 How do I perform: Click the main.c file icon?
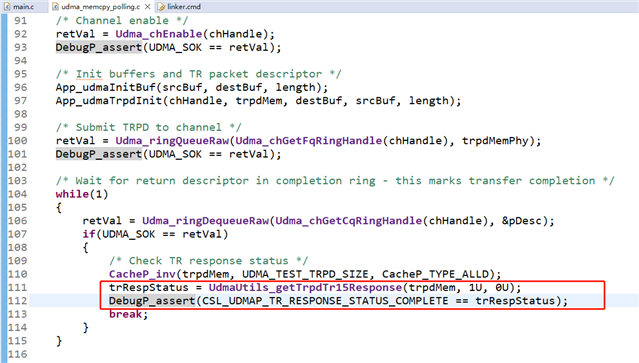pyautogui.click(x=7, y=7)
